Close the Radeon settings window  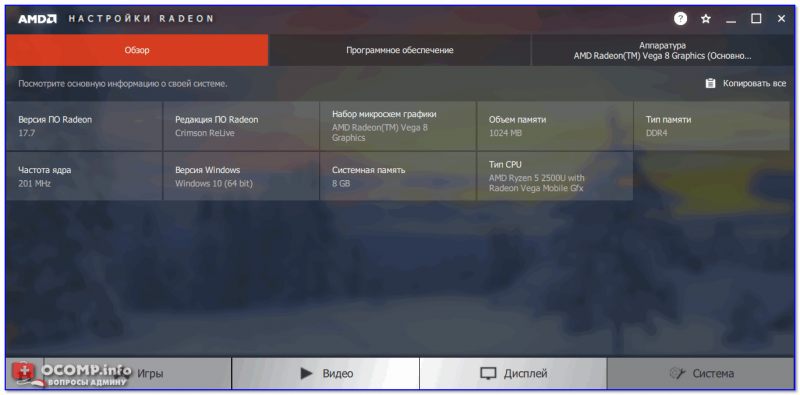781,19
